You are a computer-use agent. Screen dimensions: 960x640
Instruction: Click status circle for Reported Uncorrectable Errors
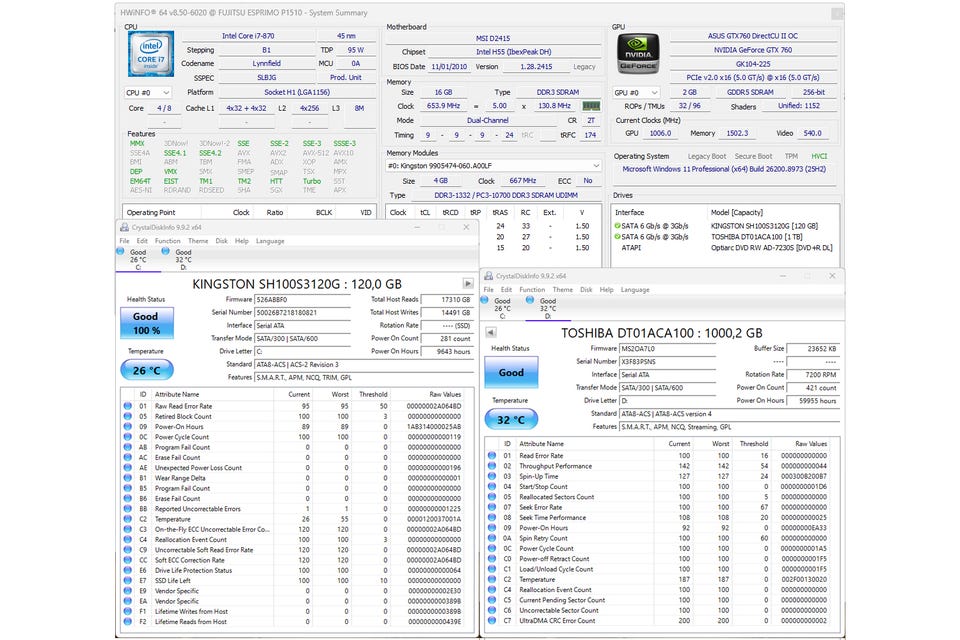[x=127, y=508]
